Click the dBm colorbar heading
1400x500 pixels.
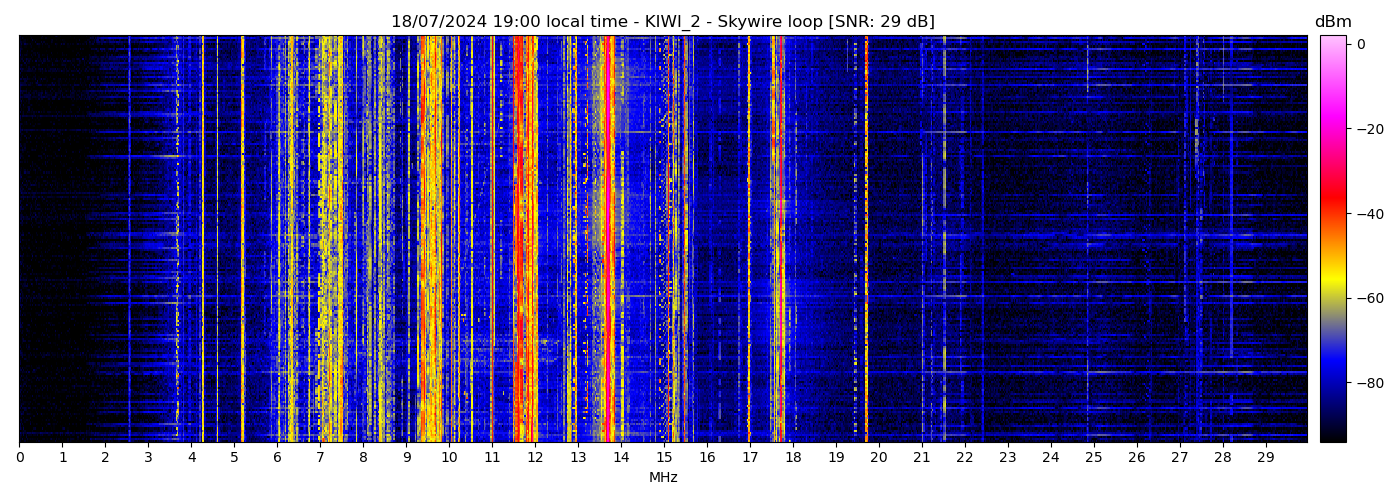[1332, 22]
